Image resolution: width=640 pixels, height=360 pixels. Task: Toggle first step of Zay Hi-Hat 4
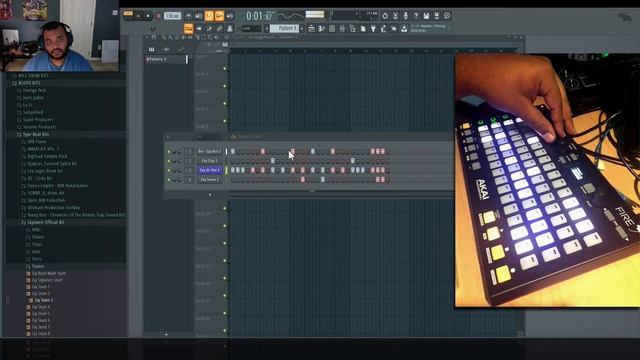point(233,170)
